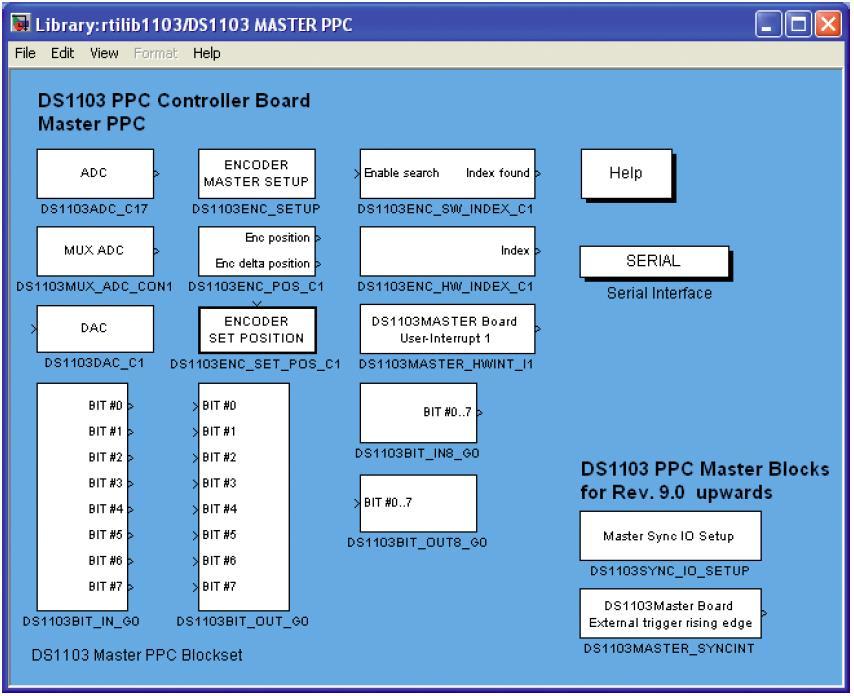
Task: Maximize the library window
Action: pyautogui.click(x=798, y=25)
